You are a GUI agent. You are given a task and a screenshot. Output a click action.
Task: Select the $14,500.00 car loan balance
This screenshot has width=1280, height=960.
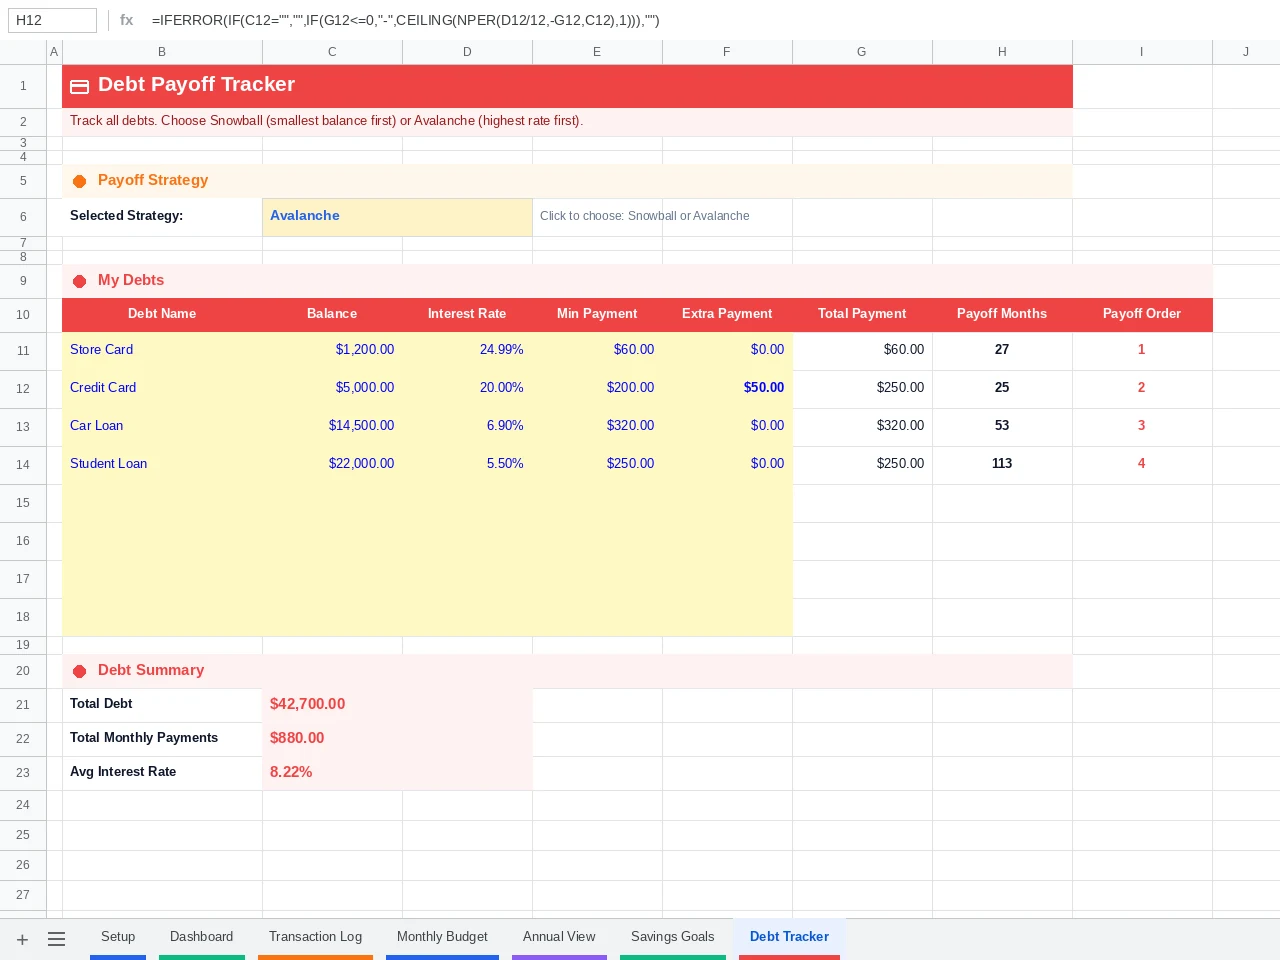[x=332, y=427]
